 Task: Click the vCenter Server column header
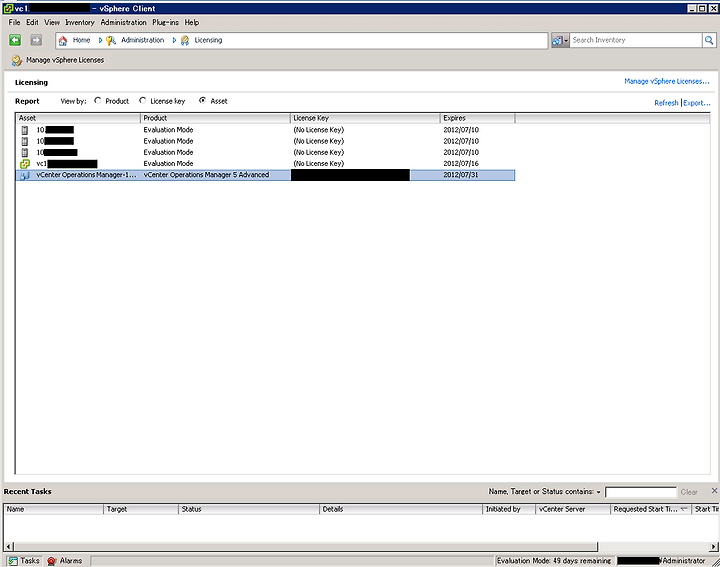tap(573, 509)
